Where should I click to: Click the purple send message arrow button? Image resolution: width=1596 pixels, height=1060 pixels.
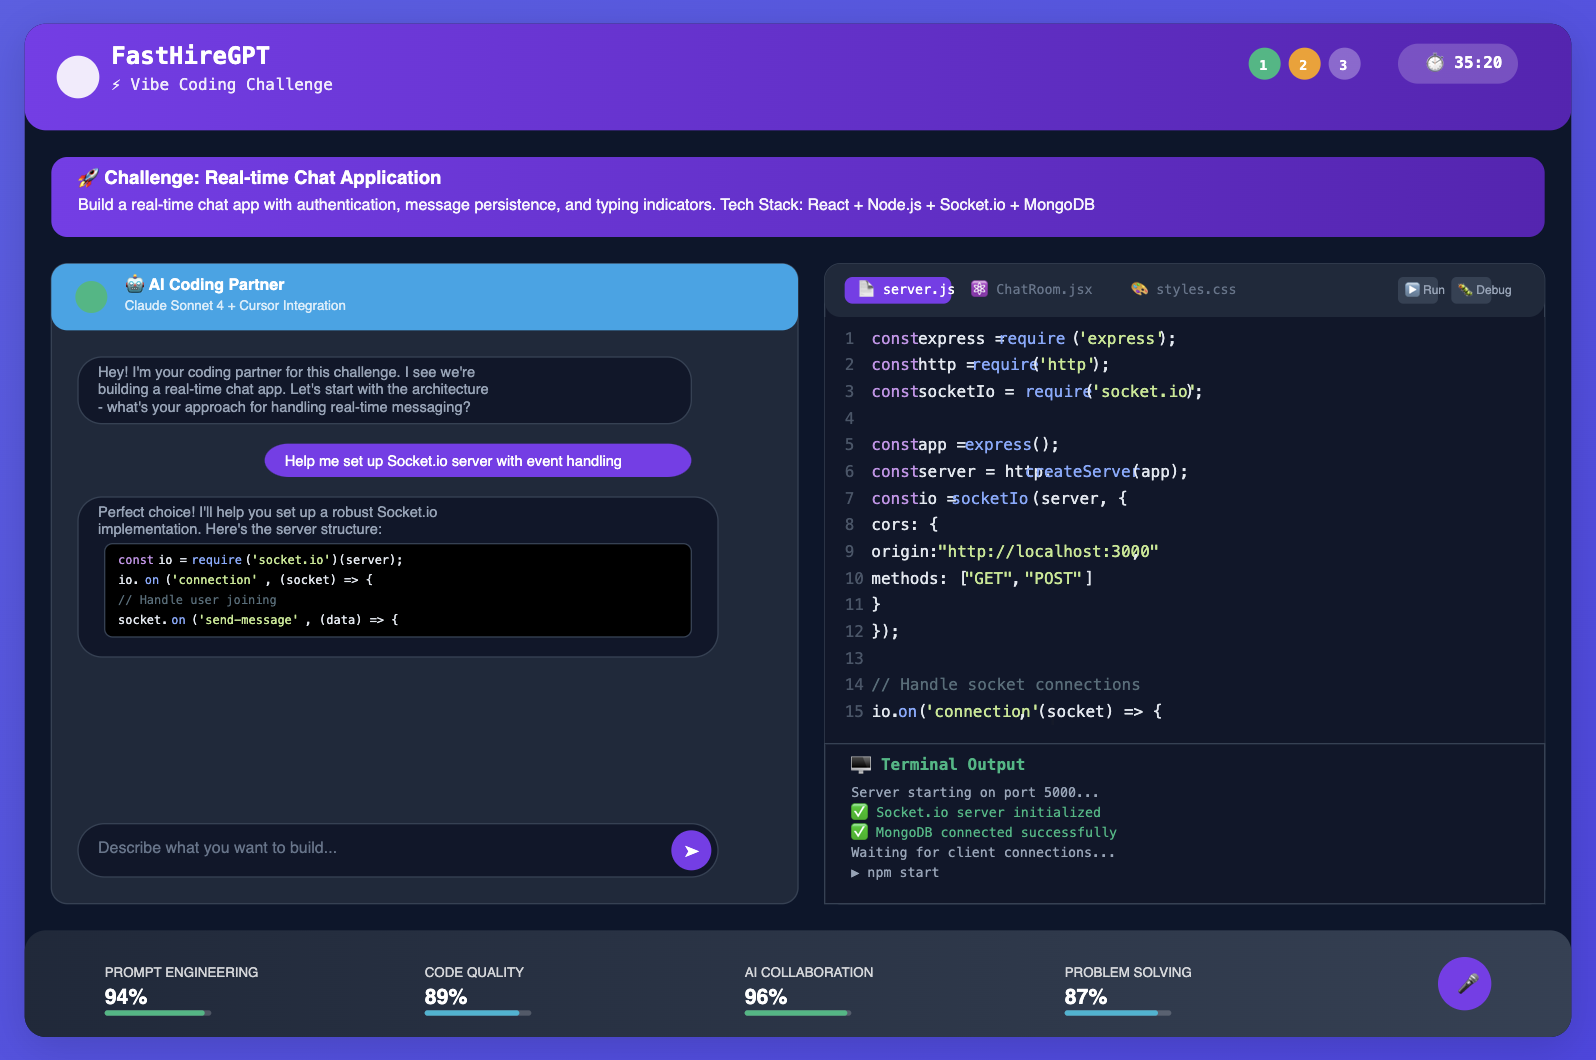[690, 851]
